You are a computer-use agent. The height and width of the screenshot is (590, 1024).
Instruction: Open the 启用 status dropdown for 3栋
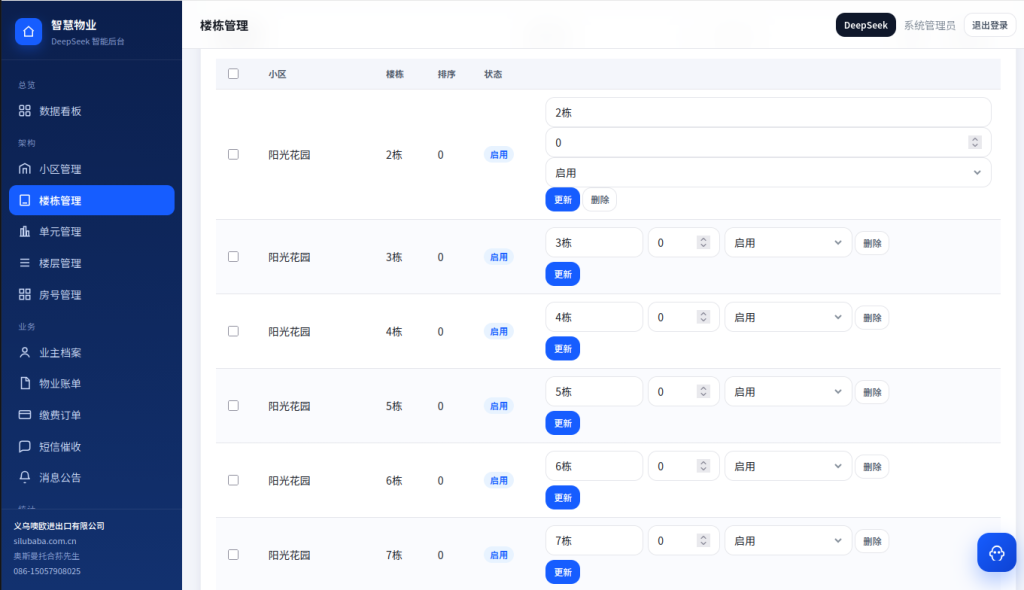coord(788,242)
